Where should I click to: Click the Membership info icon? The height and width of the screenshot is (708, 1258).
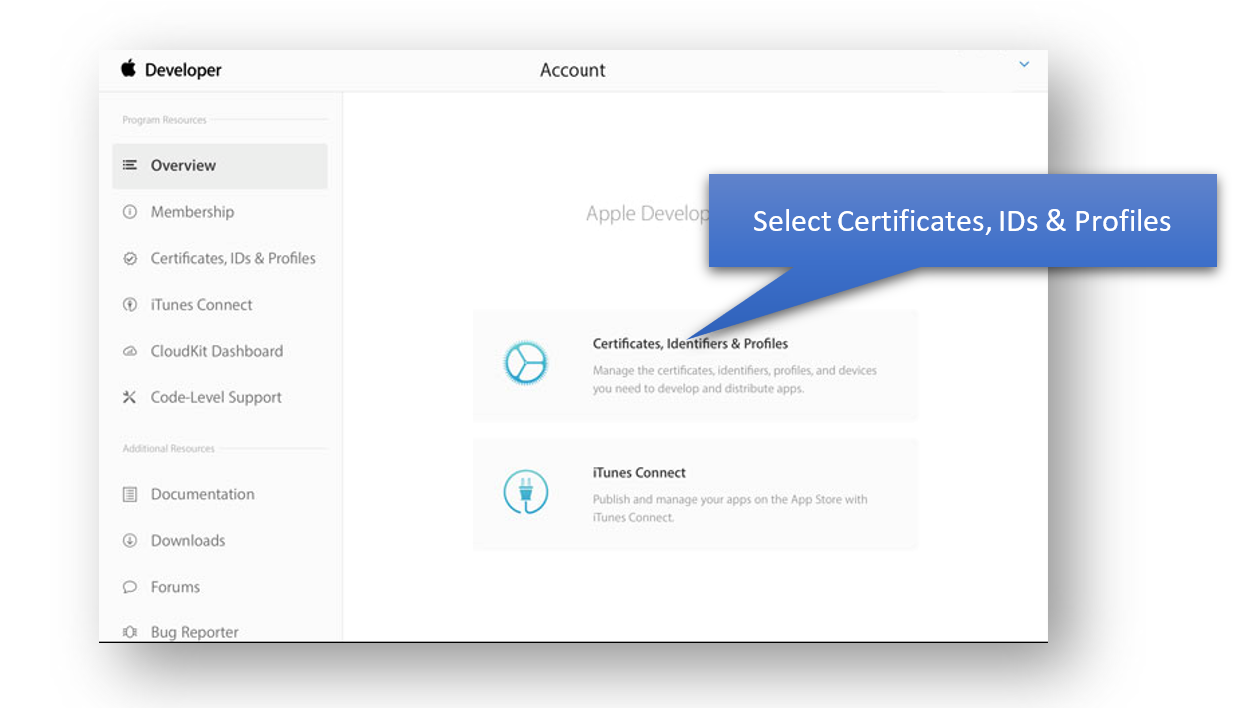pyautogui.click(x=130, y=212)
